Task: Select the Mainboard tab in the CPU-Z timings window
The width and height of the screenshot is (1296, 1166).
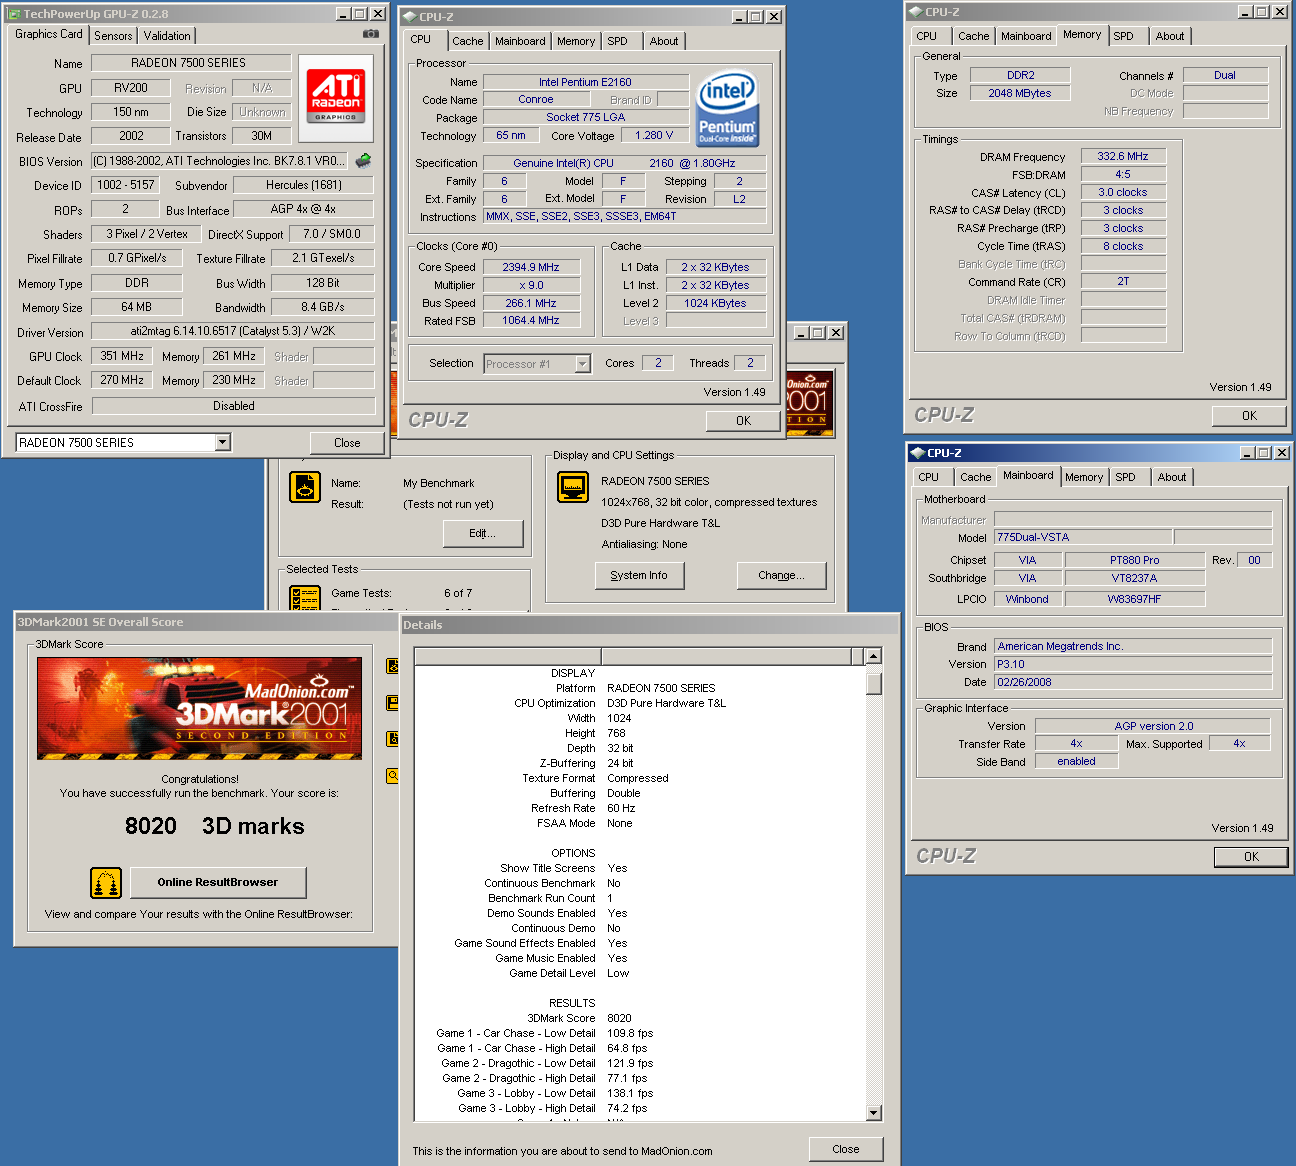Action: coord(1026,36)
